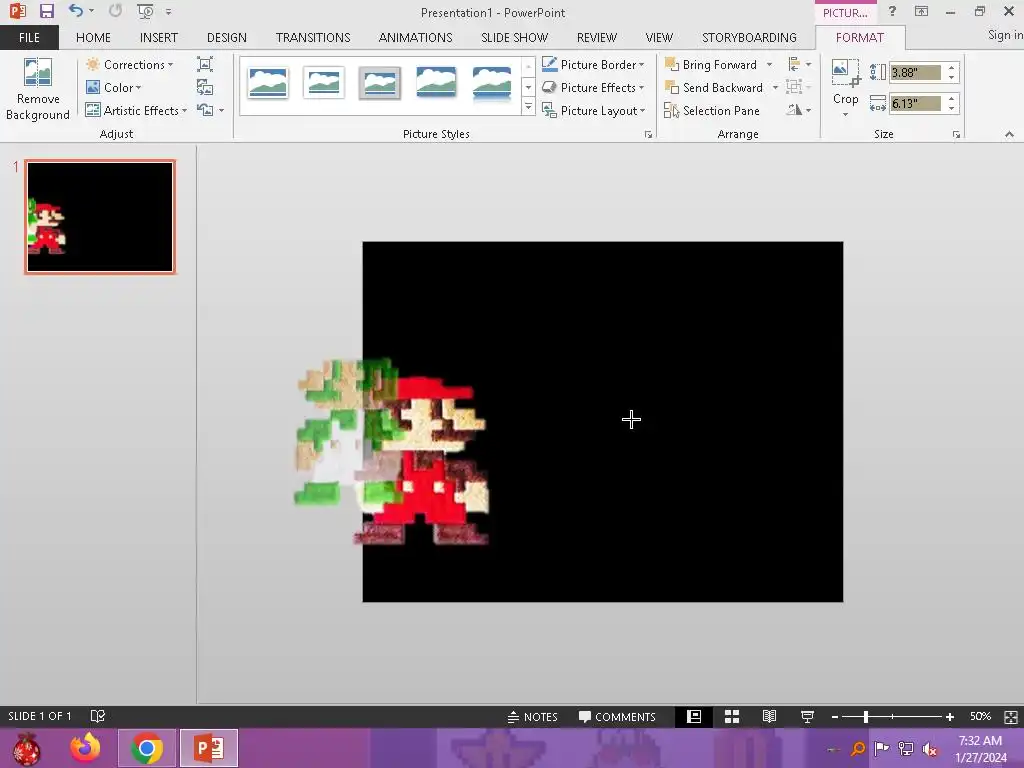Switch to the DESIGN tab
1024x768 pixels.
tap(227, 38)
